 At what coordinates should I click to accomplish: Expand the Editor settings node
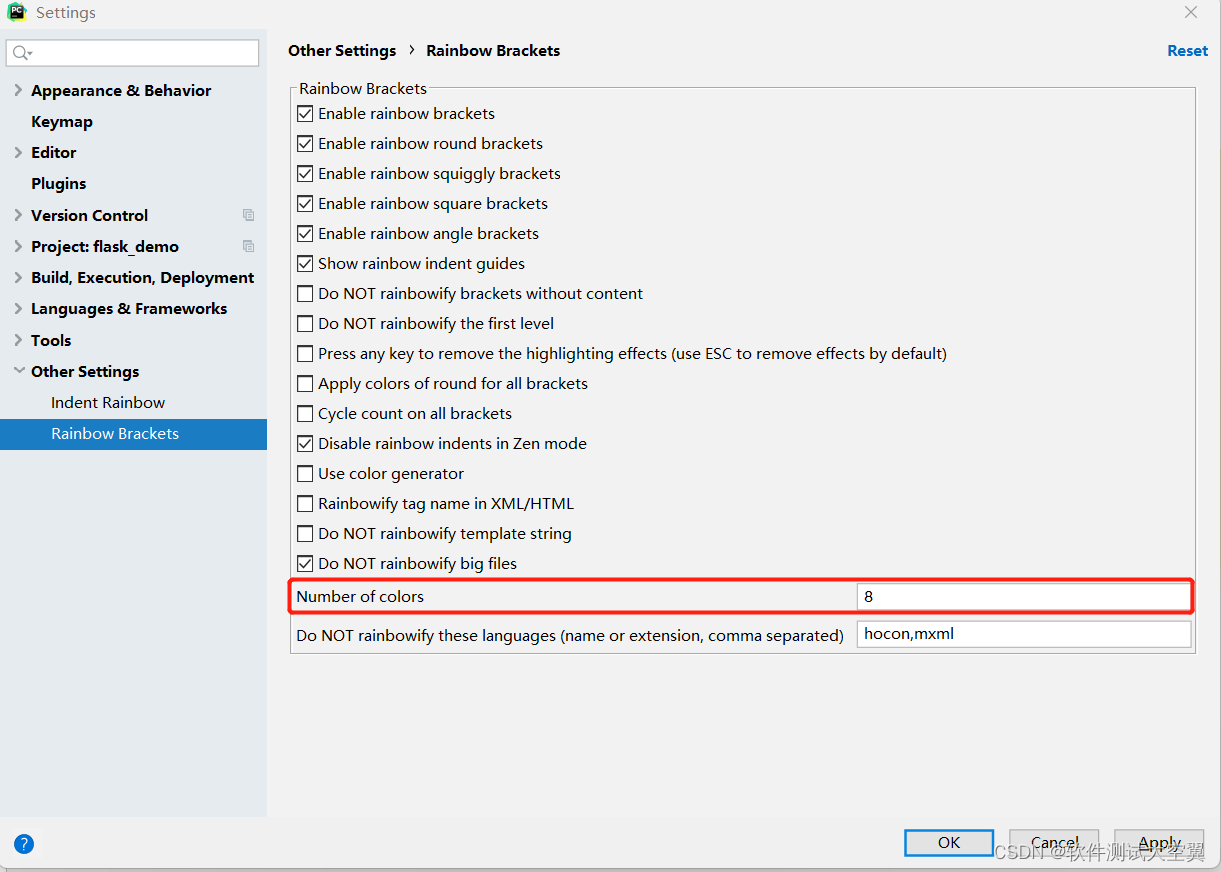pos(18,152)
